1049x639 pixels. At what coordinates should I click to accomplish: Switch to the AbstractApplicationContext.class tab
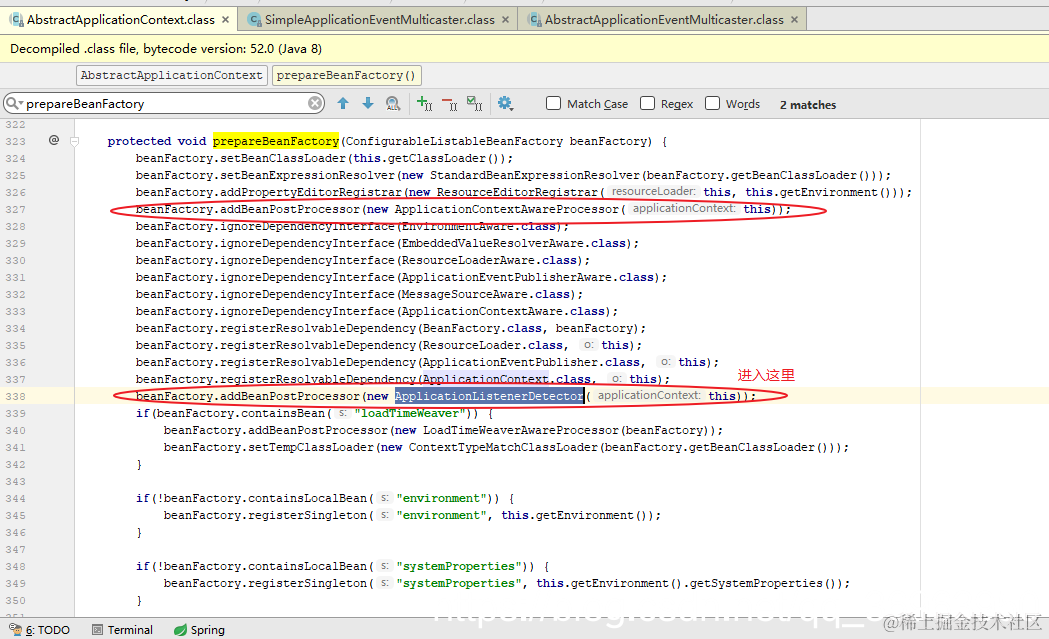[120, 19]
